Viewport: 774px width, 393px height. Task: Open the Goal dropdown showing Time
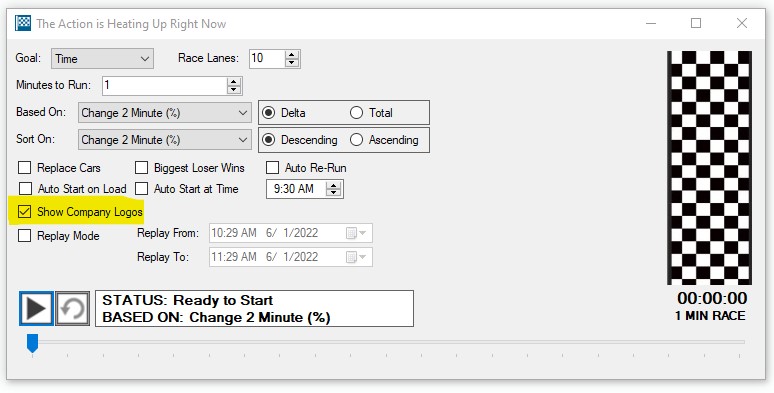coord(102,59)
